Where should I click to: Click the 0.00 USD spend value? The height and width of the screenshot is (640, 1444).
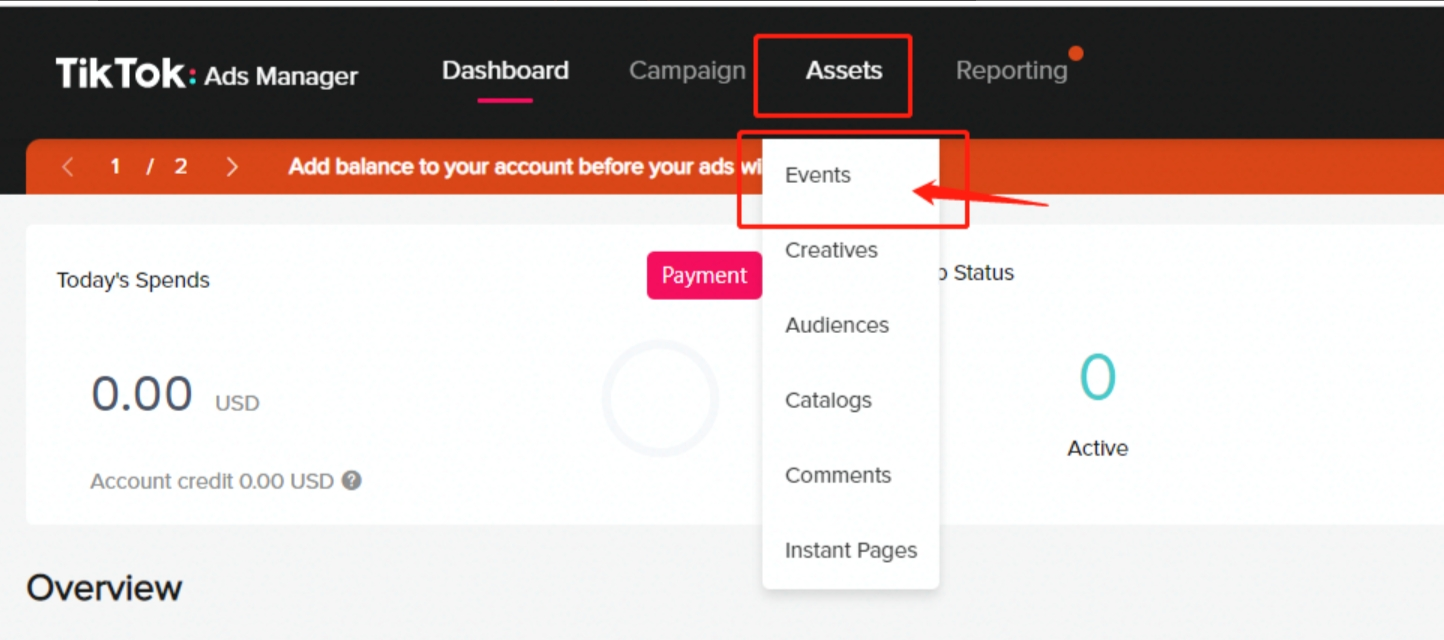click(175, 395)
